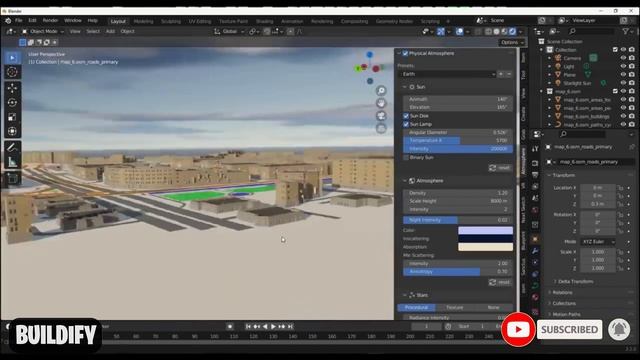Click the outliner filter funnel icon
The height and width of the screenshot is (360, 640).
(626, 31)
